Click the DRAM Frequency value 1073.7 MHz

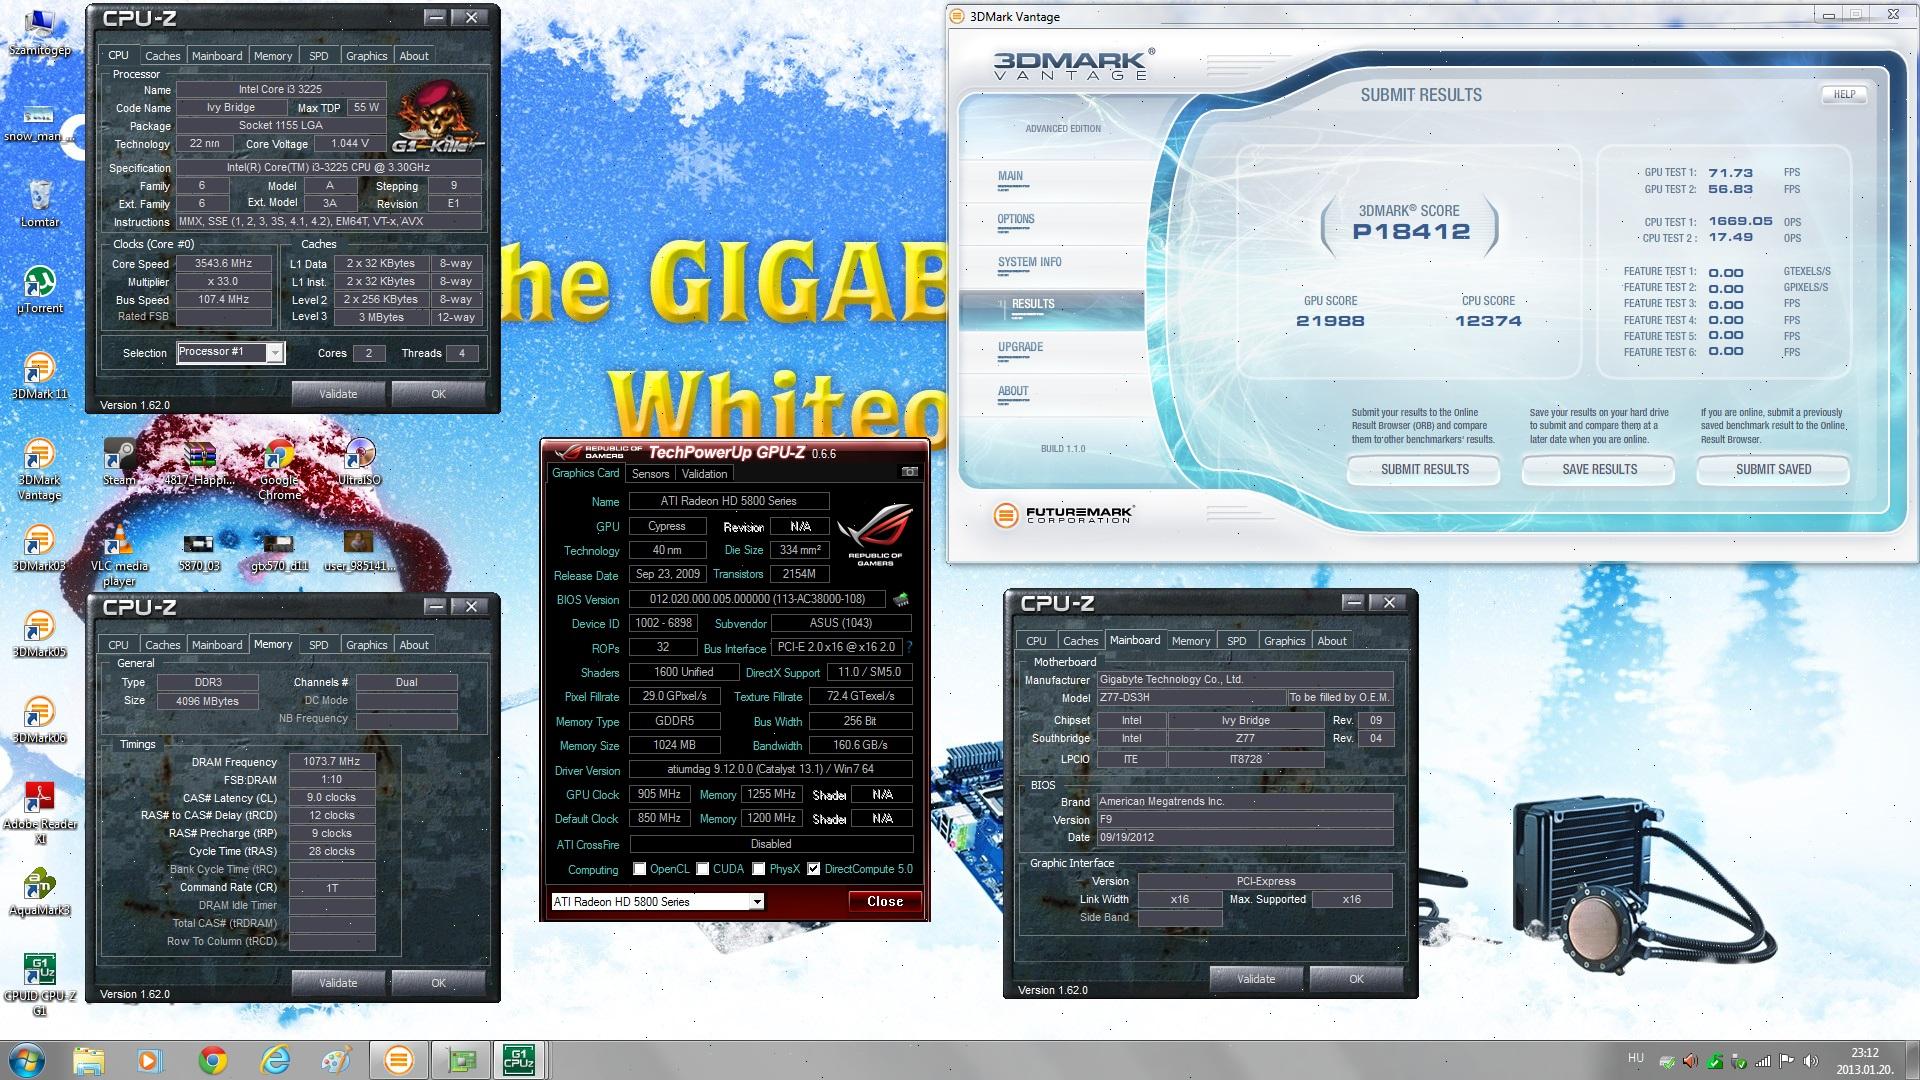coord(331,762)
